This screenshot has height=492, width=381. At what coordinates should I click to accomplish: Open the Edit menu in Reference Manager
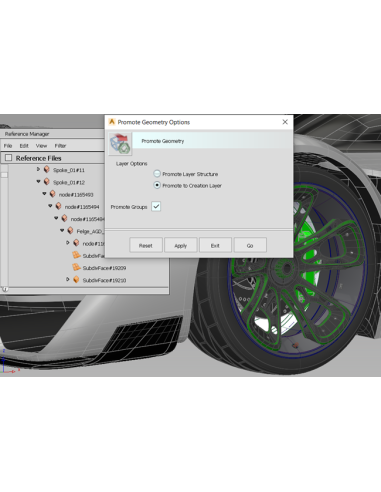pos(24,146)
